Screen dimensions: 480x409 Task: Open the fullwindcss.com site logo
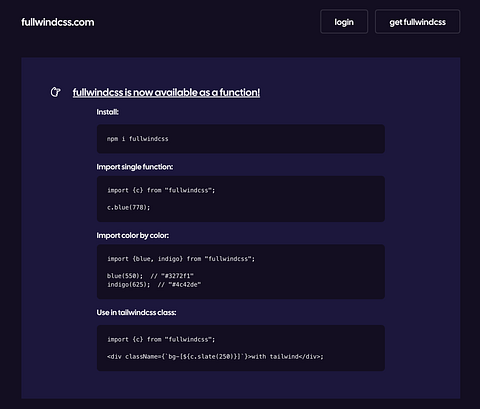pyautogui.click(x=58, y=22)
